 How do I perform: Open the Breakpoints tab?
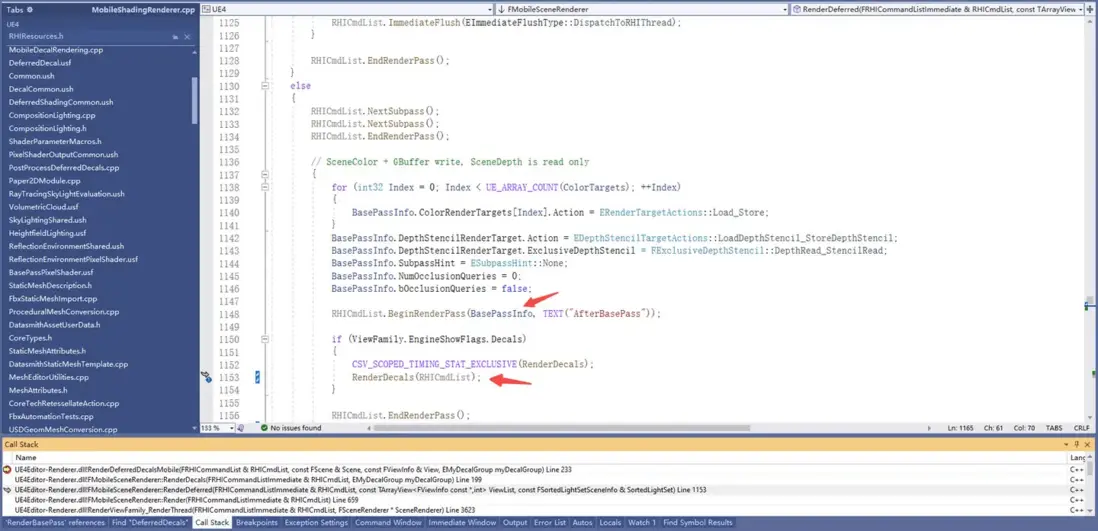[x=256, y=523]
